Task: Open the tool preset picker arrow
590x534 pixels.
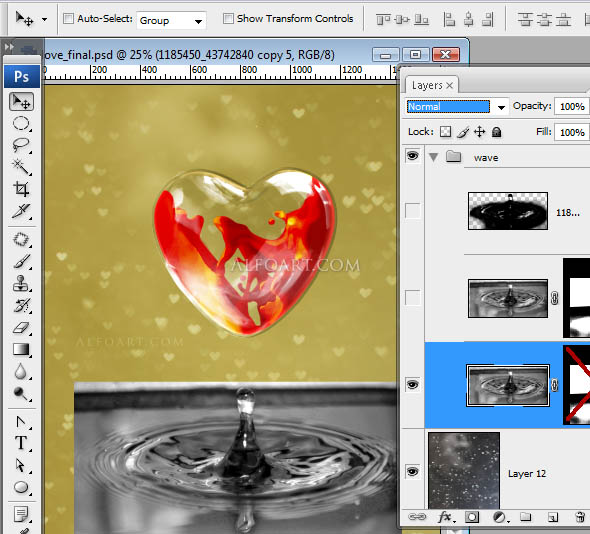Action: point(44,19)
